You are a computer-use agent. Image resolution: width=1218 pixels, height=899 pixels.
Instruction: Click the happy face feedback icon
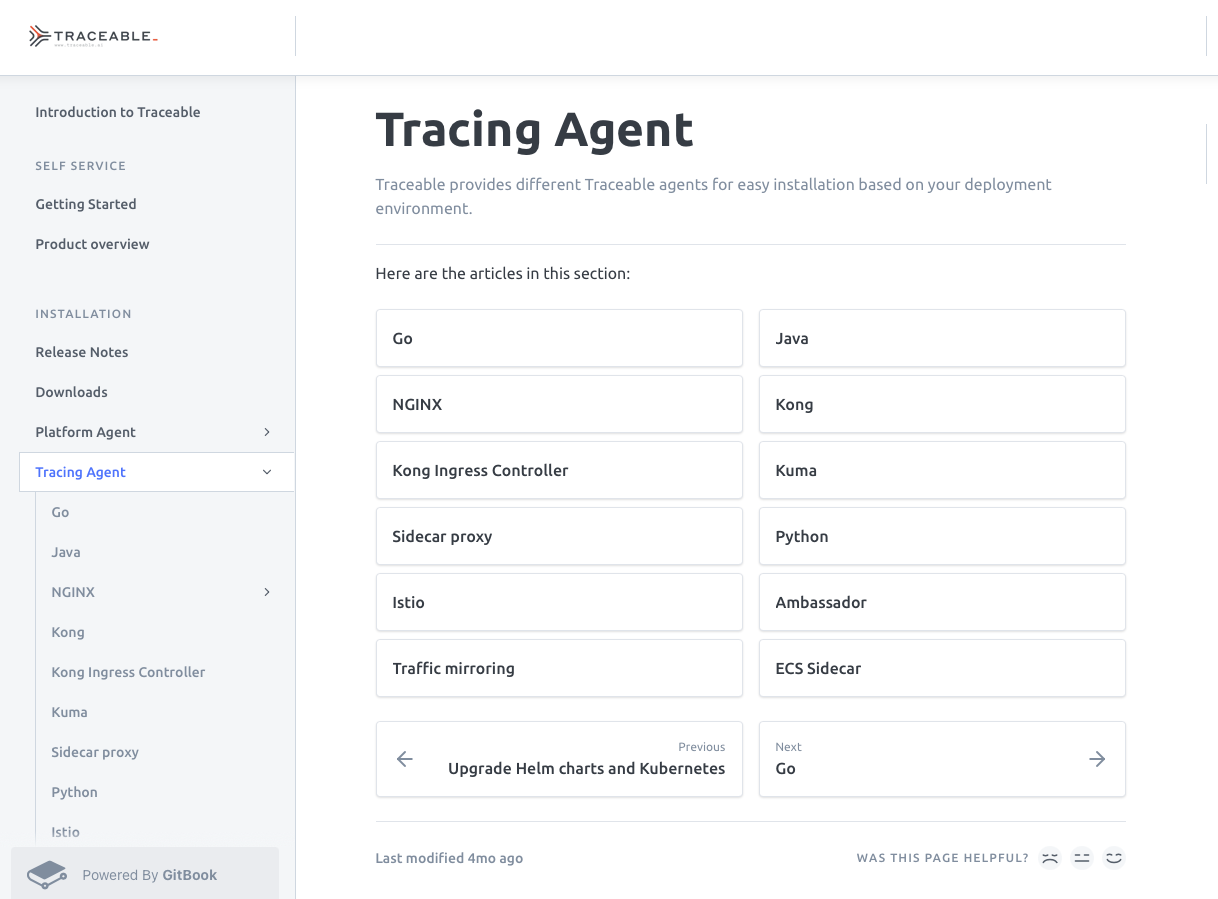[x=1113, y=858]
